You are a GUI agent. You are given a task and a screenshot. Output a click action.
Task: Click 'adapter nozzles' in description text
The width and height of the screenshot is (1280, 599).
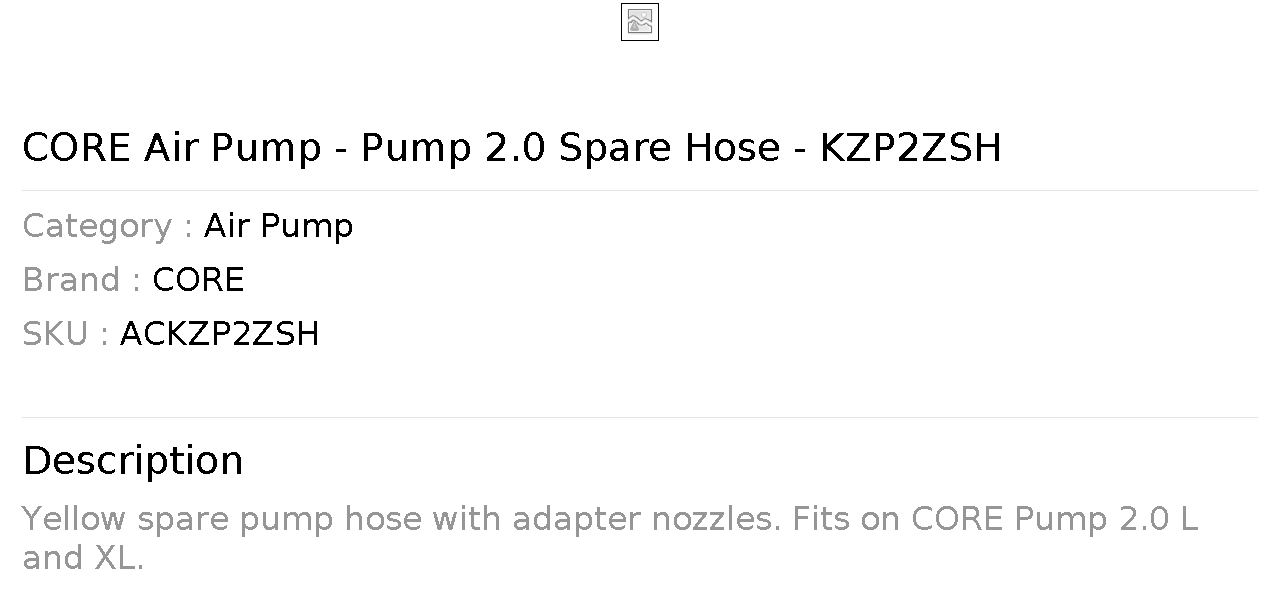(x=646, y=519)
